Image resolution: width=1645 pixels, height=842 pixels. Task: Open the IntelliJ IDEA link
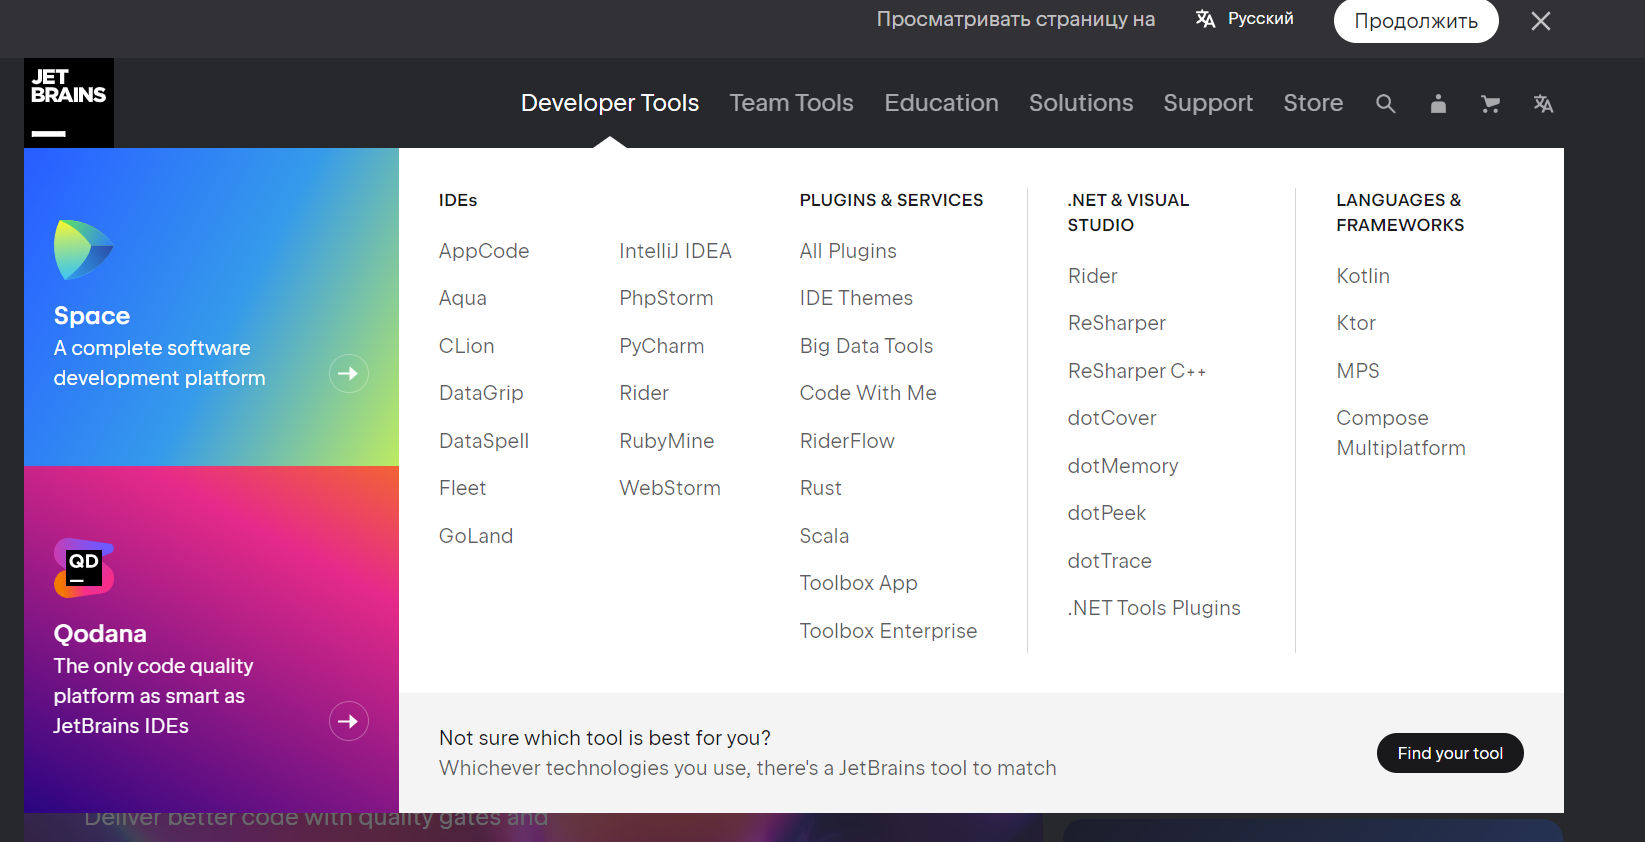click(675, 251)
